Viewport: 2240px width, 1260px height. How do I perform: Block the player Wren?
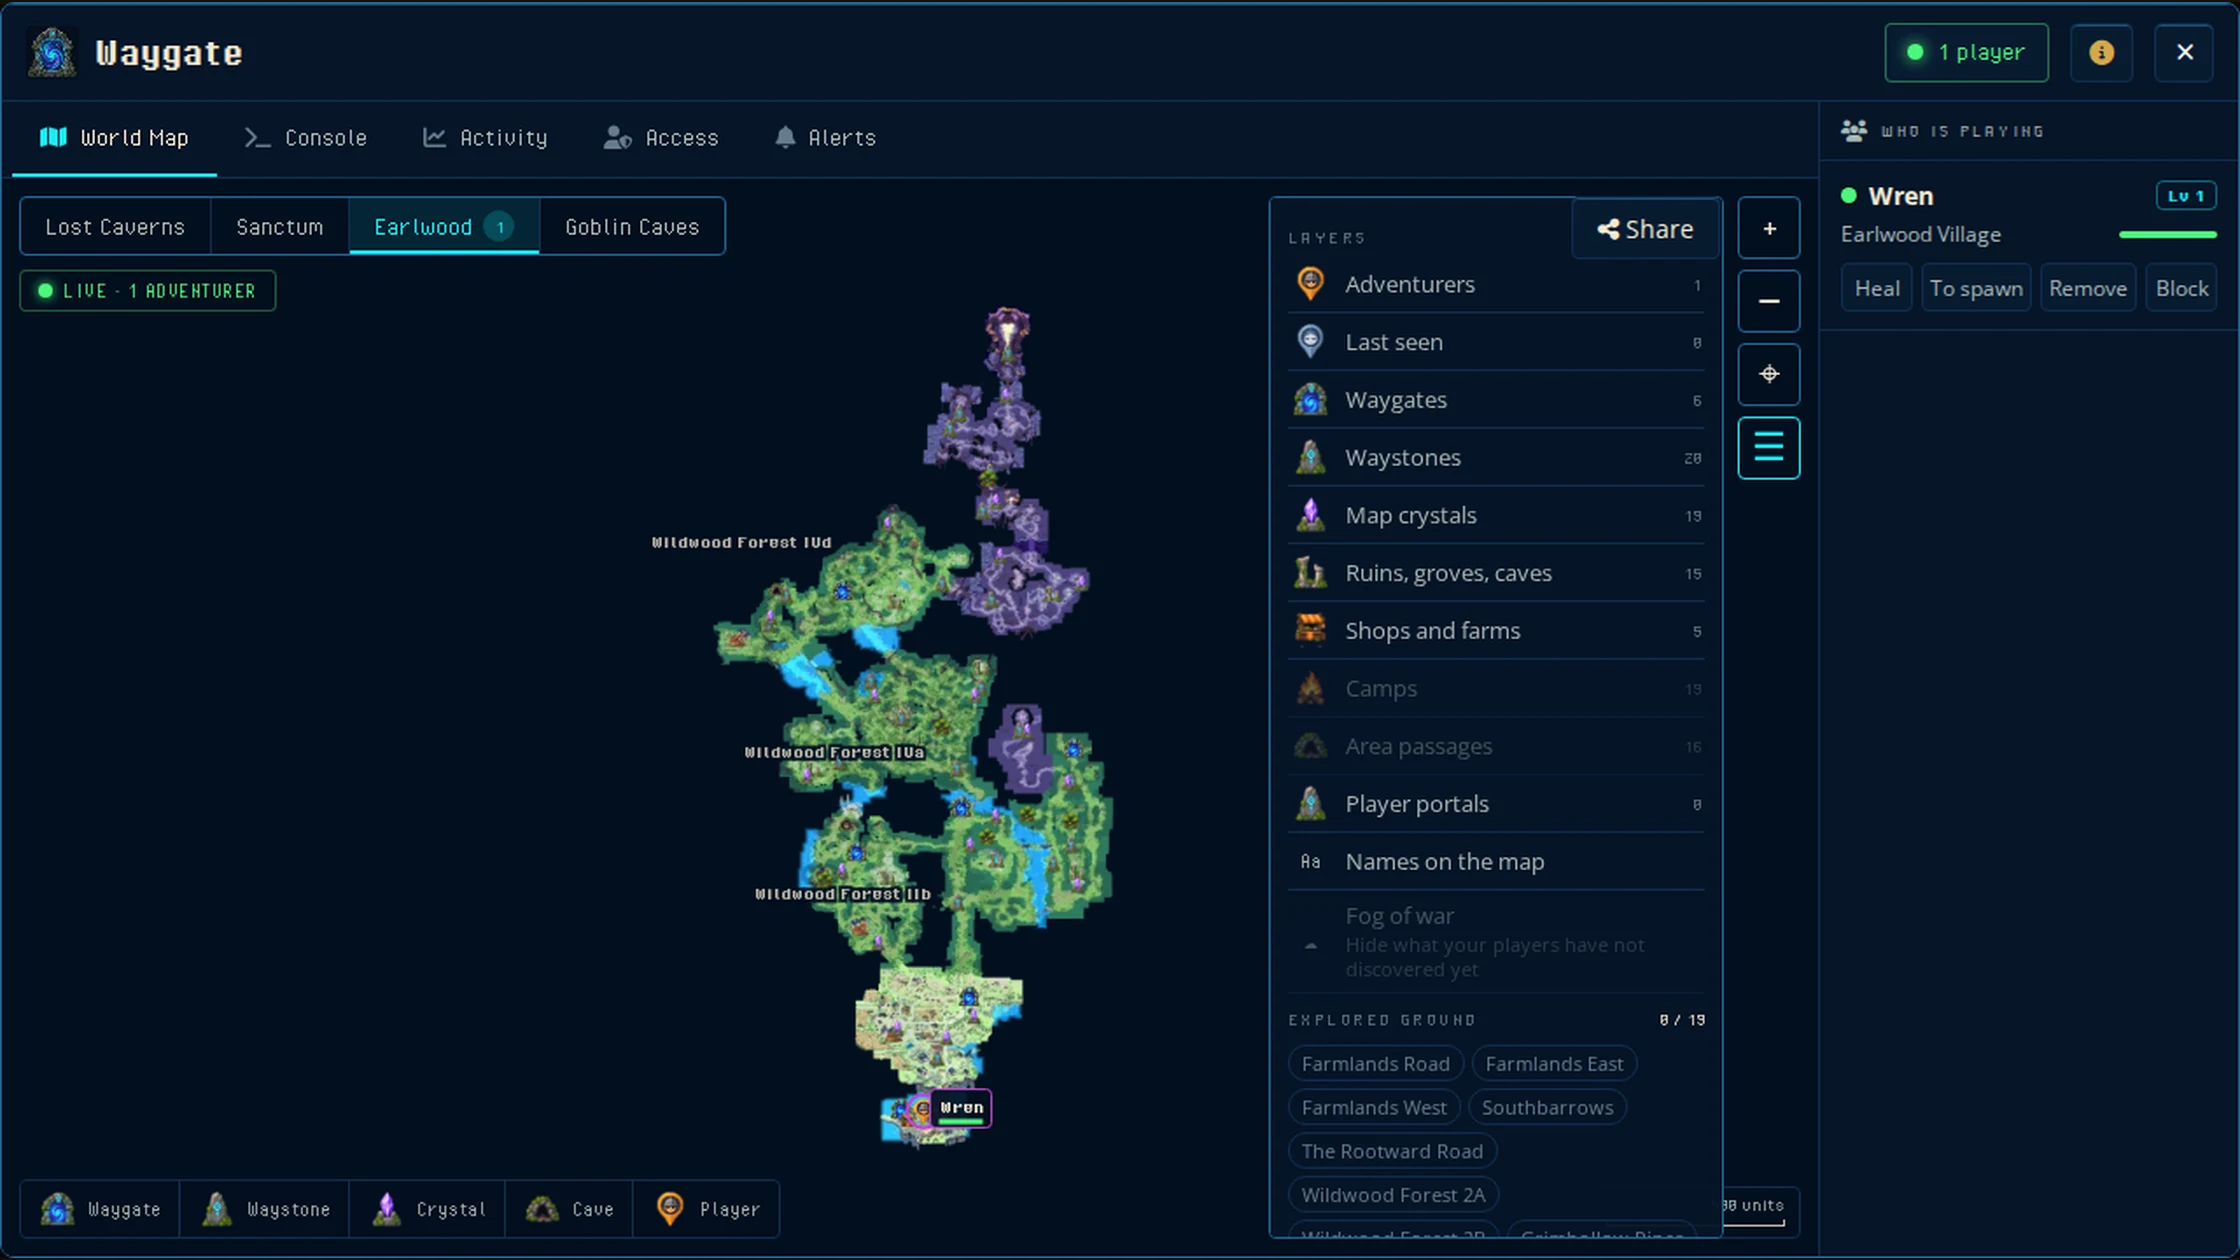(2181, 289)
